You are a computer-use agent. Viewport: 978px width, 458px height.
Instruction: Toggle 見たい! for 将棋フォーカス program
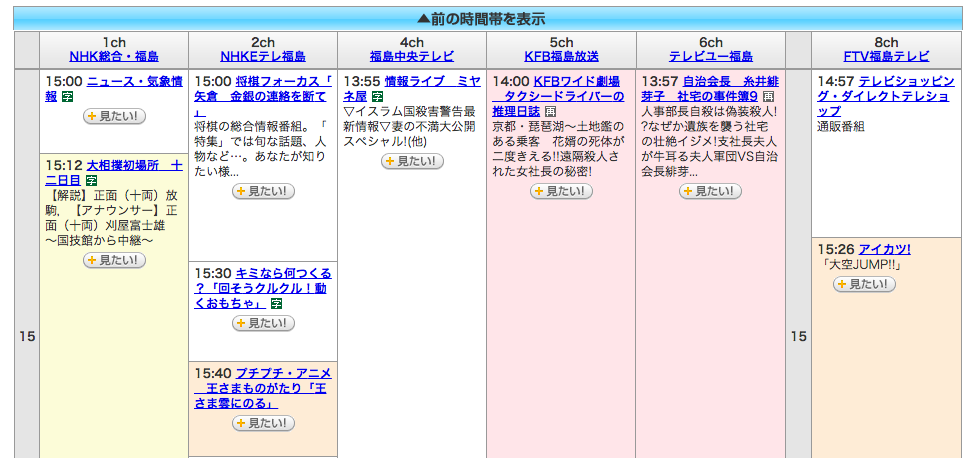[263, 191]
